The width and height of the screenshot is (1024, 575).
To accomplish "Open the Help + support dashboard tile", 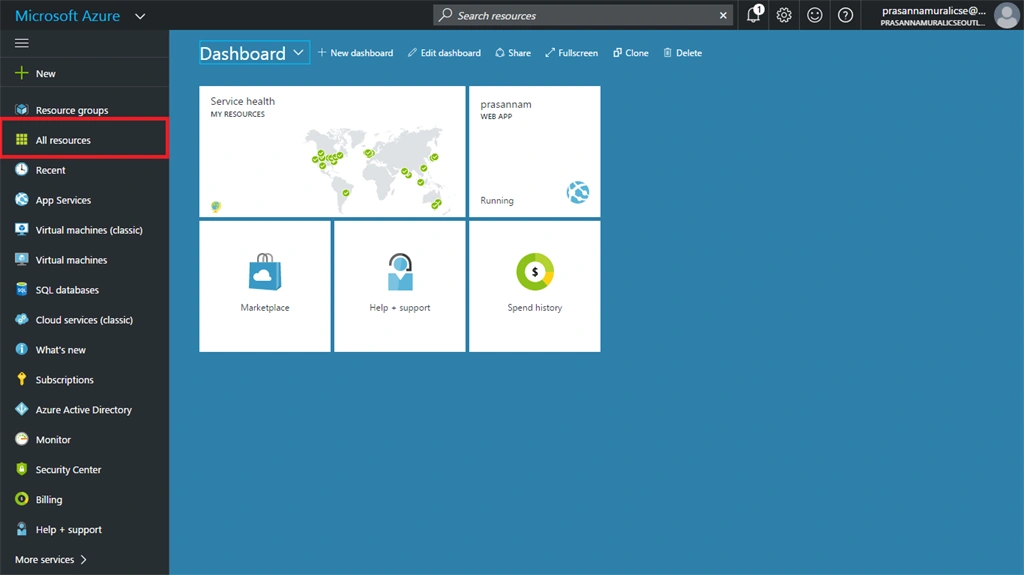I will (400, 286).
